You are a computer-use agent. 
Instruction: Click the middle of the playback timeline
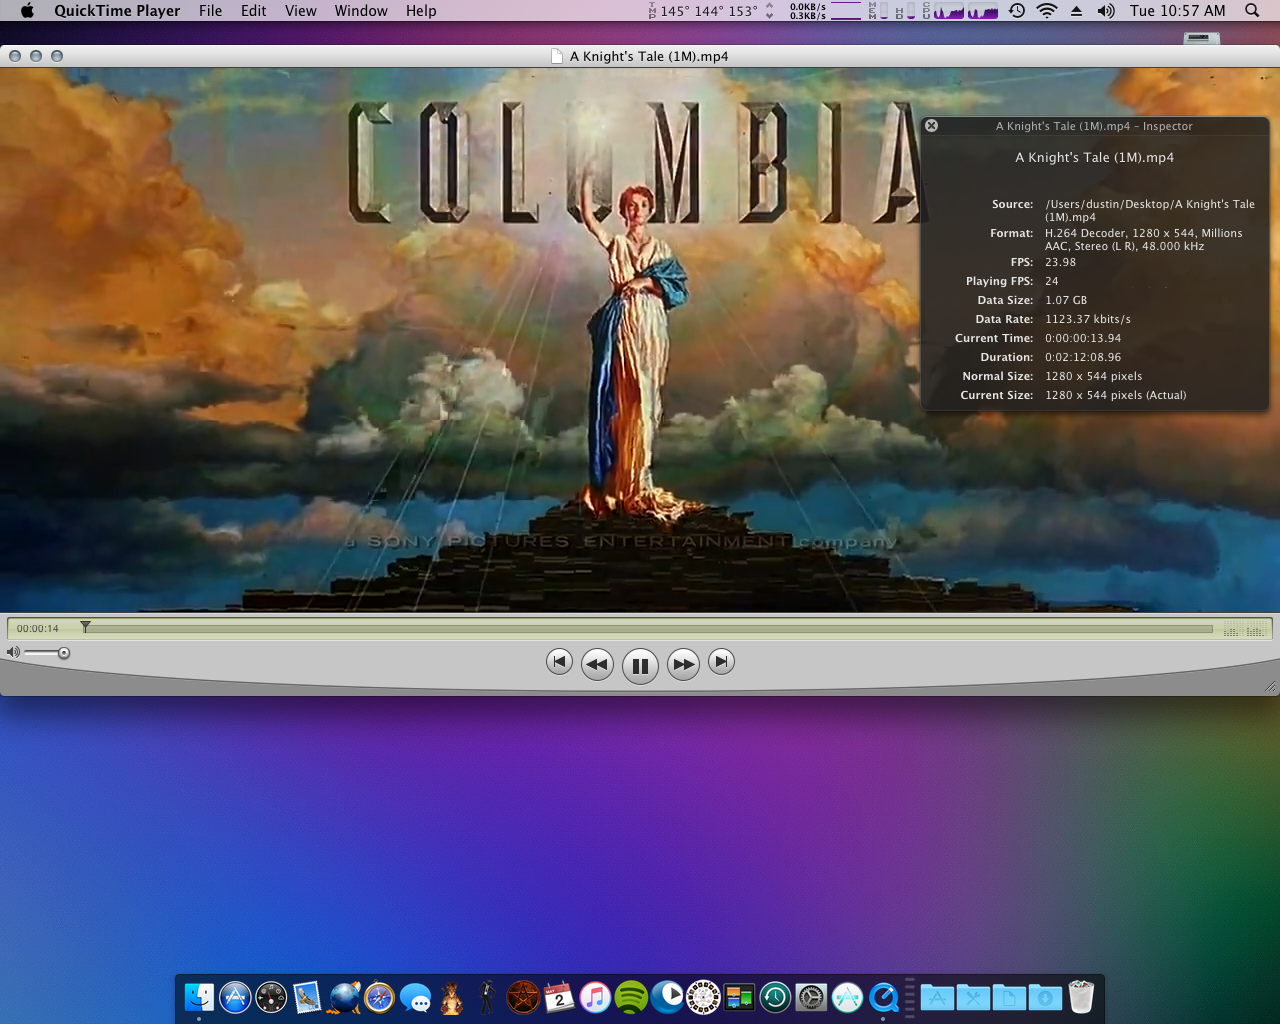tap(649, 629)
